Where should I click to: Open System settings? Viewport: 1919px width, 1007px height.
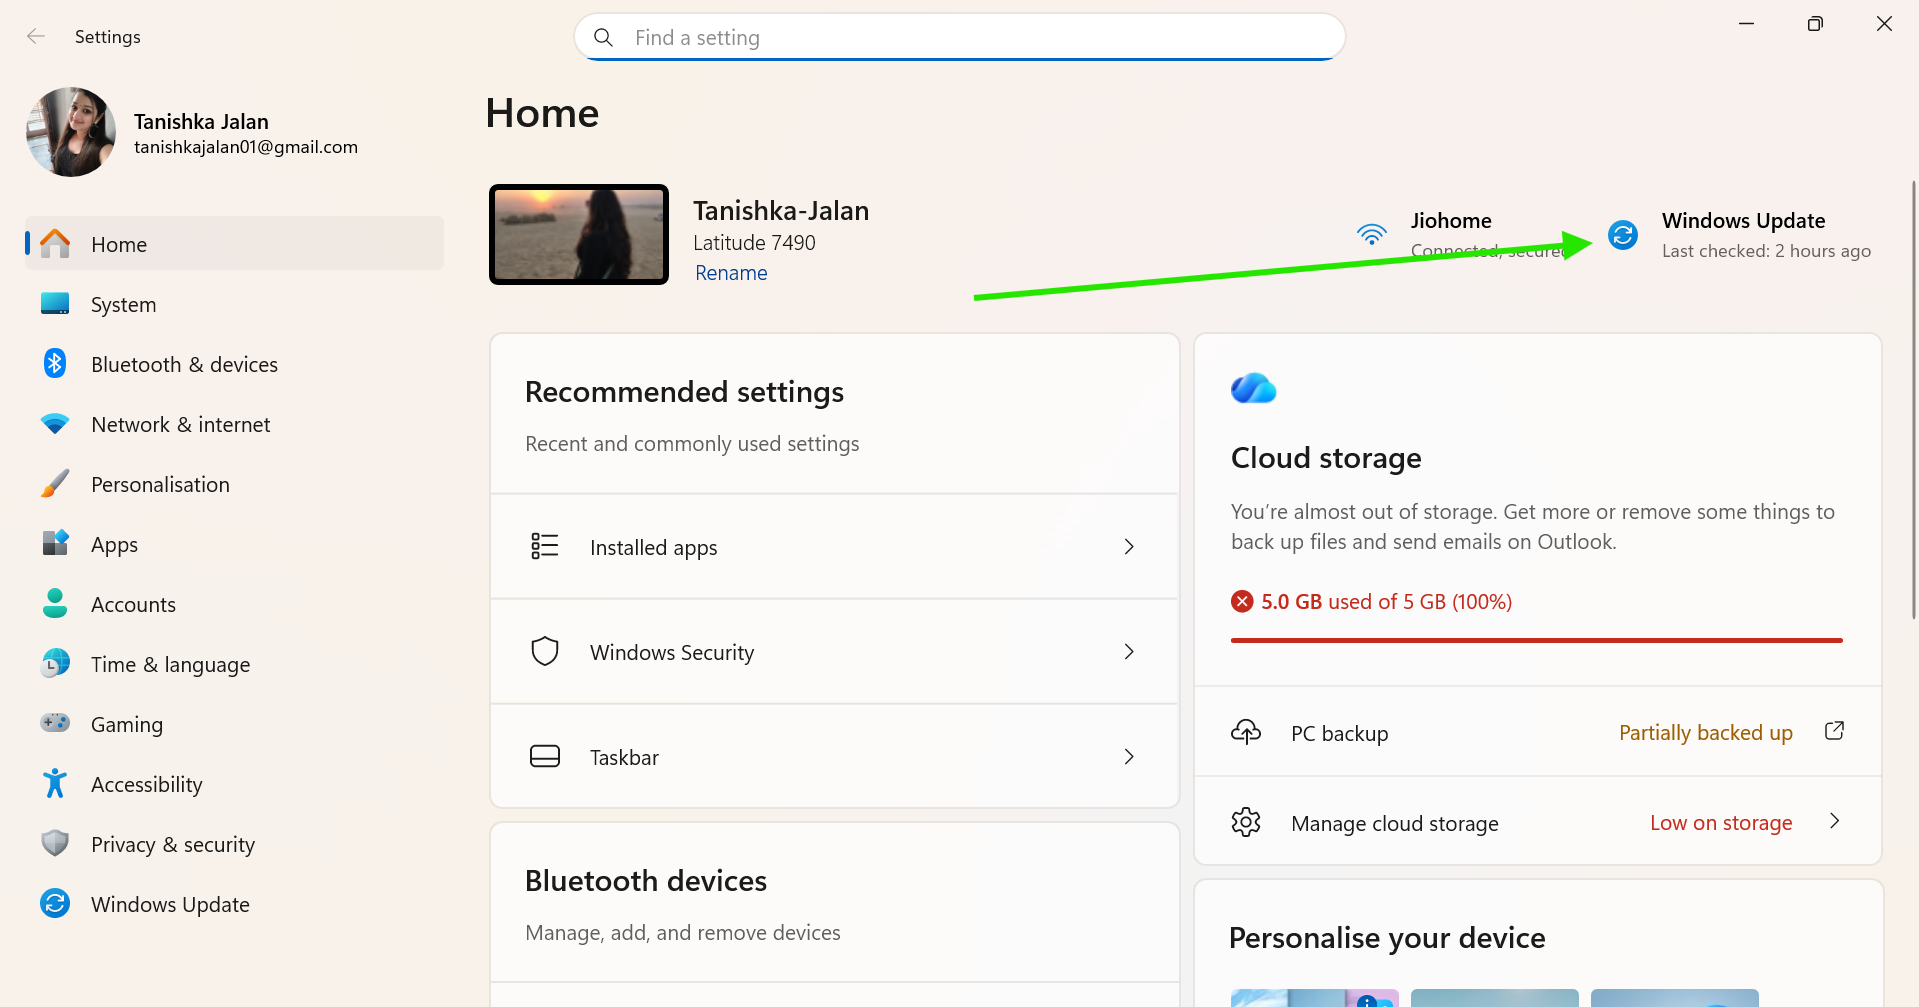(x=235, y=304)
